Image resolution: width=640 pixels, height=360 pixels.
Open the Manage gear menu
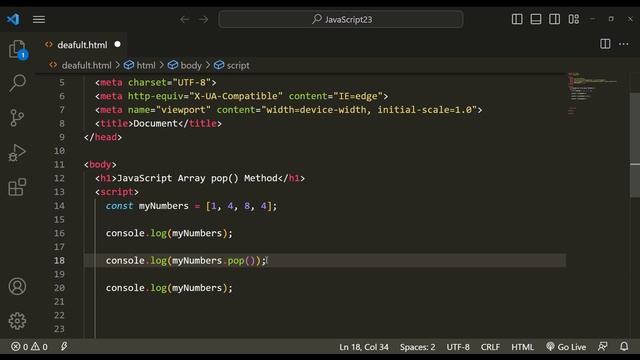(17, 321)
